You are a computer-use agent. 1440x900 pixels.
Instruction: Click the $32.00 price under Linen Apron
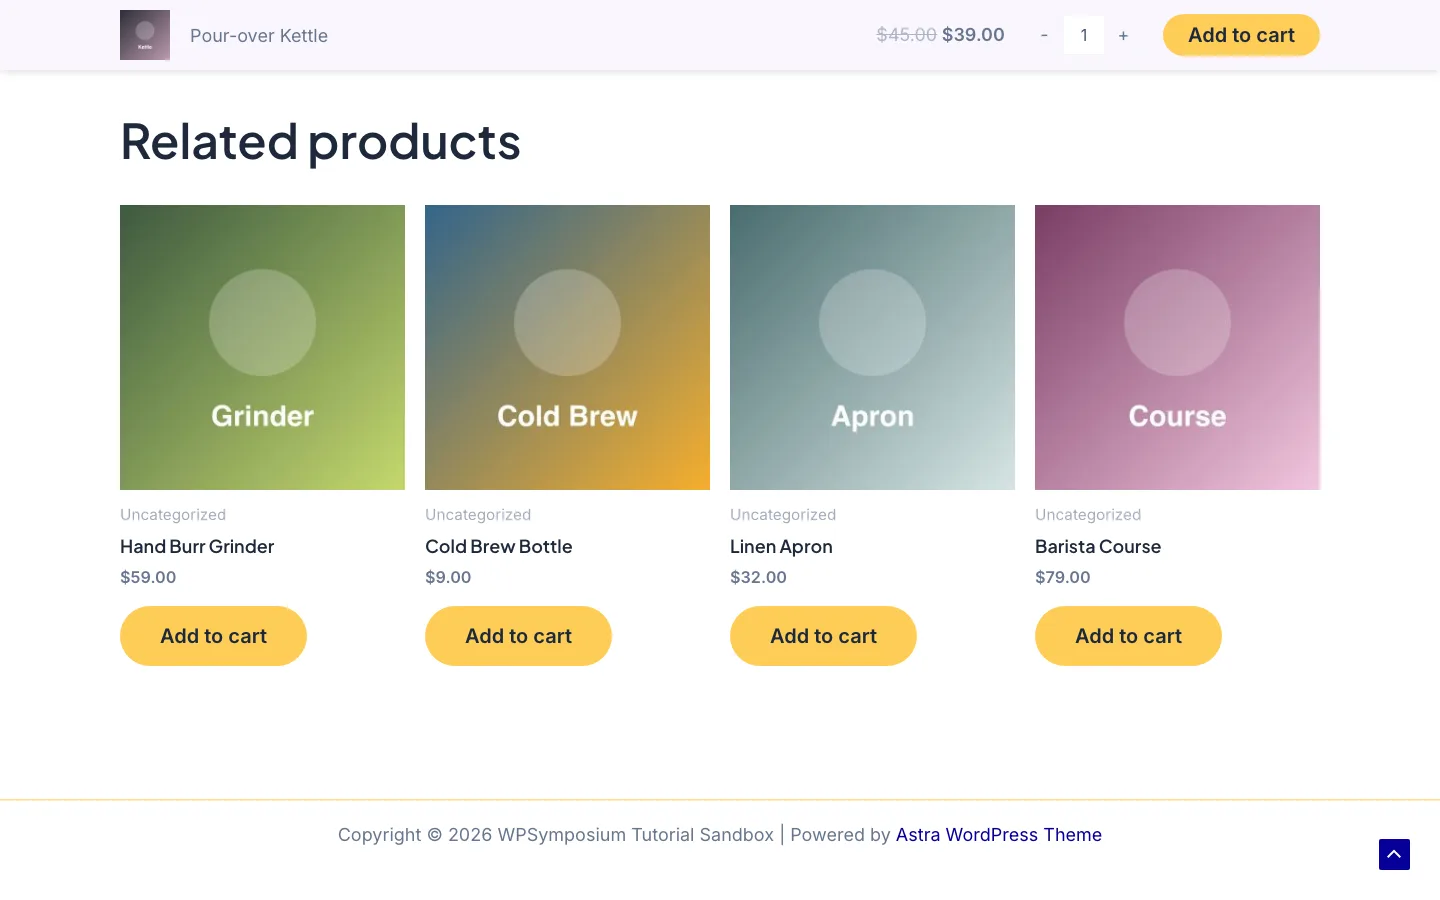point(758,577)
